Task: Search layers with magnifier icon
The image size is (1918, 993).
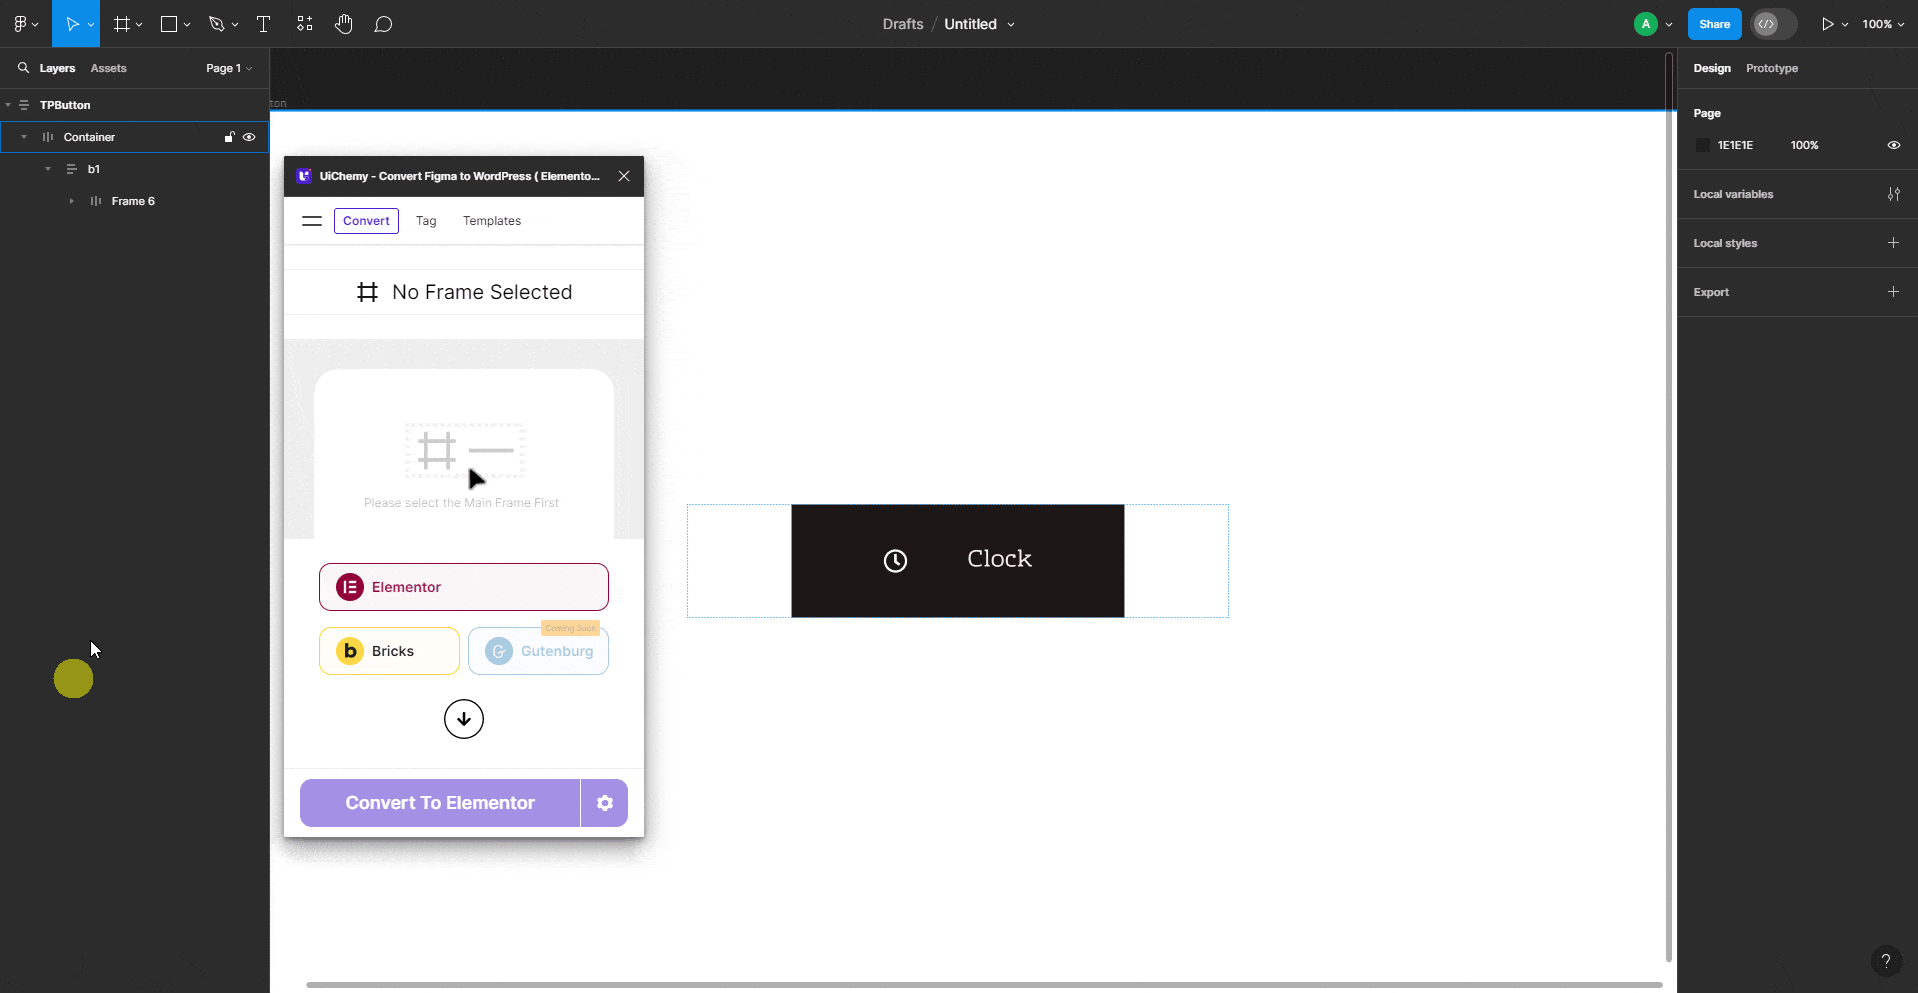Action: coord(23,68)
